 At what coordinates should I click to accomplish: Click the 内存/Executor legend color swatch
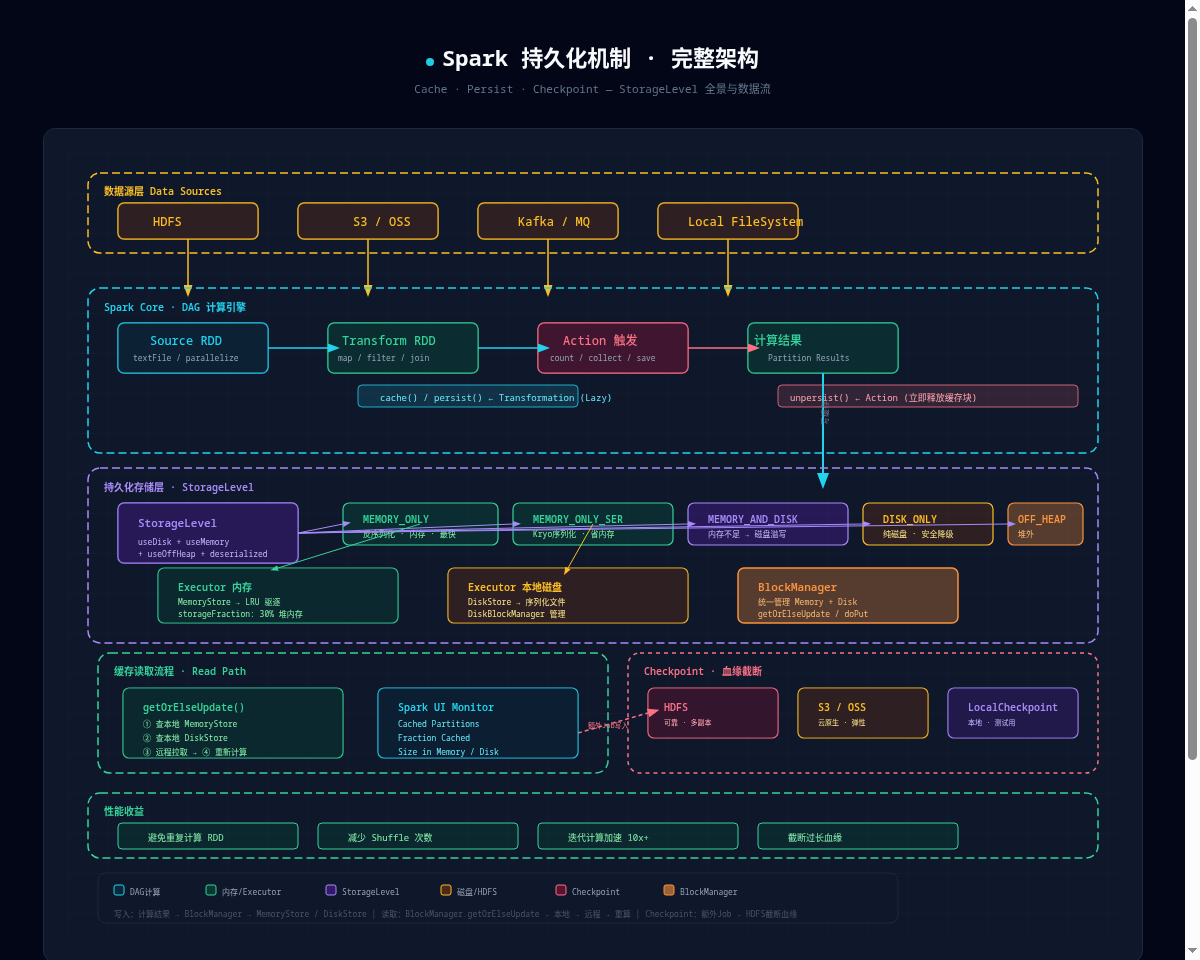pos(211,890)
